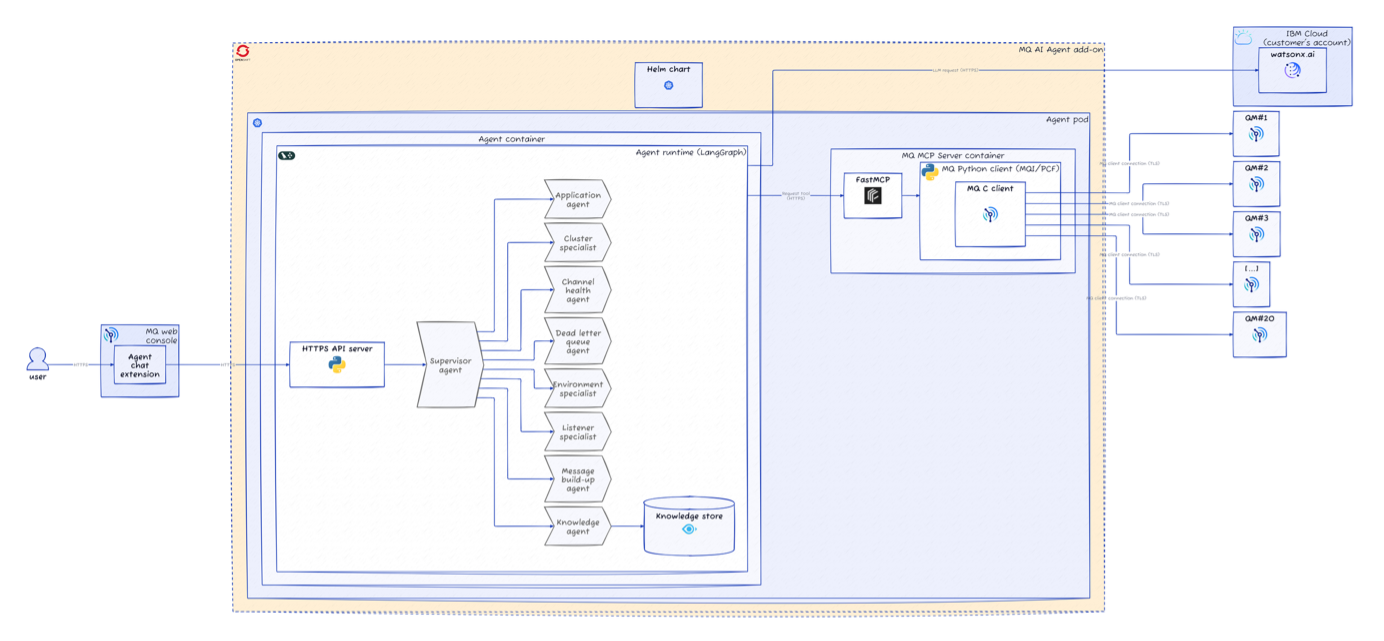The image size is (1384, 641).
Task: Click the 'Agent pod' label
Action: coord(1067,120)
